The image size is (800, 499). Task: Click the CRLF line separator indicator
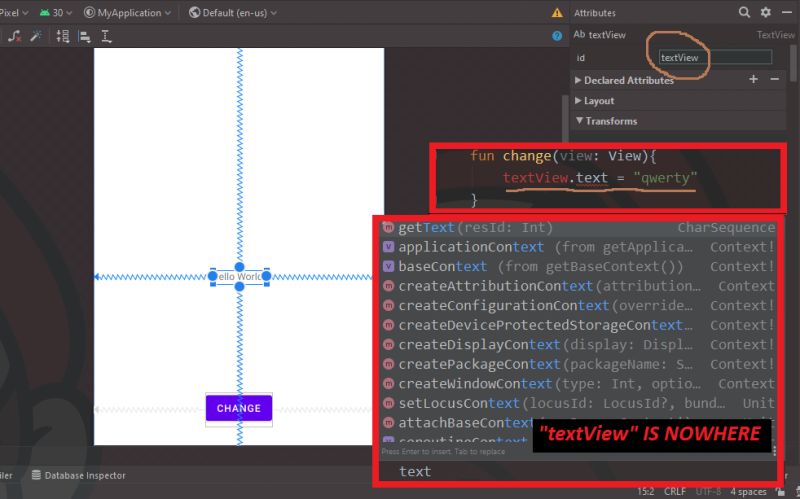(x=675, y=491)
